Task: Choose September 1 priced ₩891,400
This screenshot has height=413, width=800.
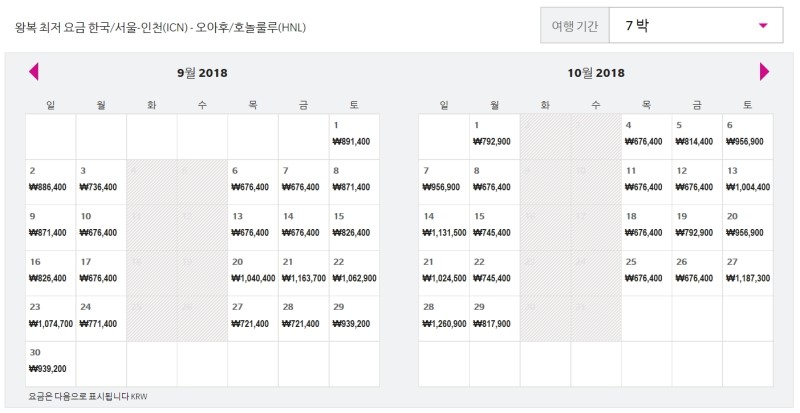Action: (x=354, y=136)
